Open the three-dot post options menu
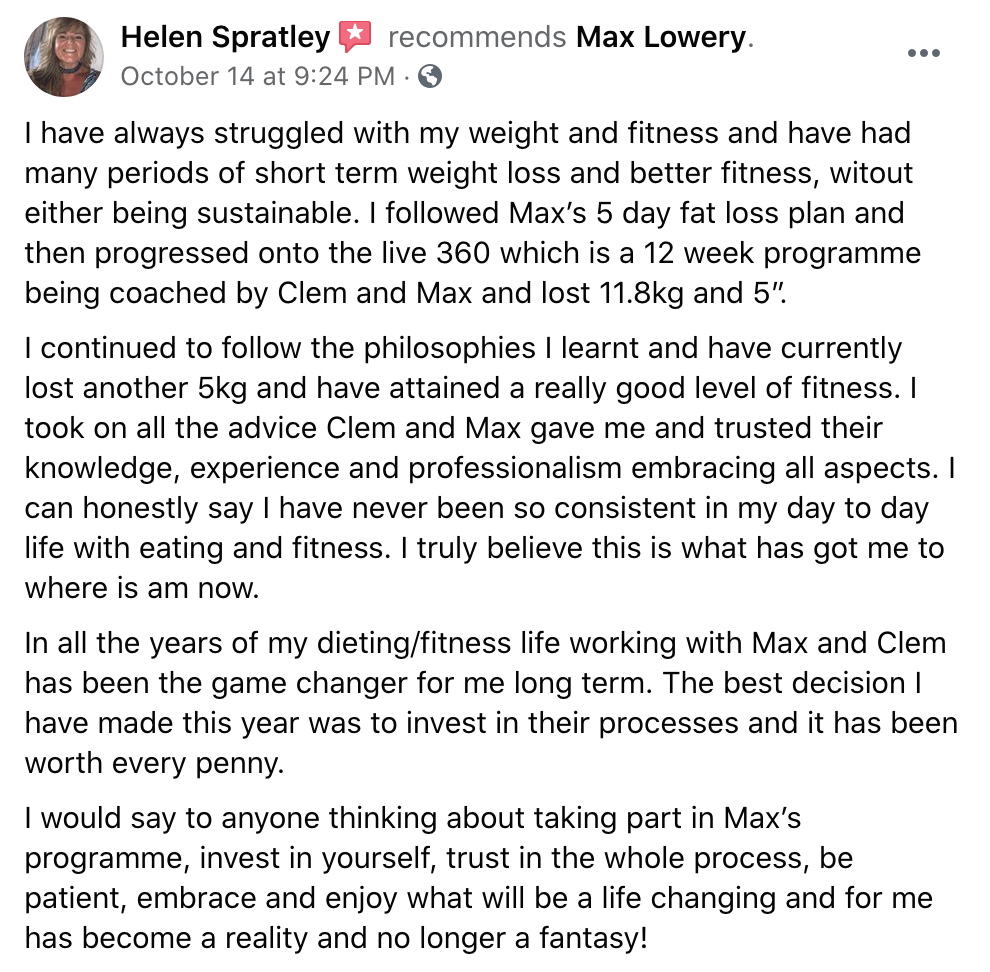 pos(924,53)
